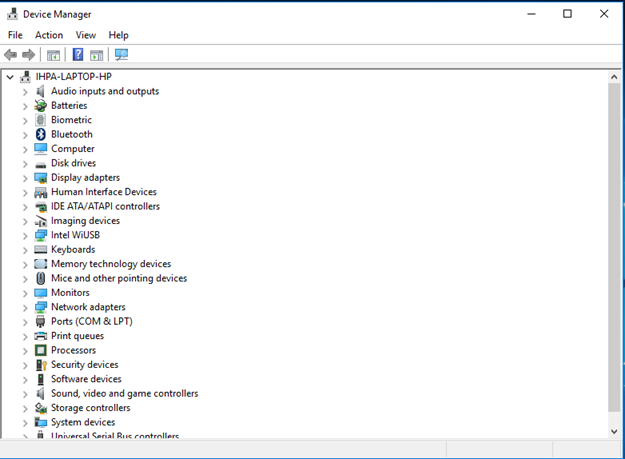Click the Processors category icon
This screenshot has width=625, height=459.
pyautogui.click(x=41, y=350)
